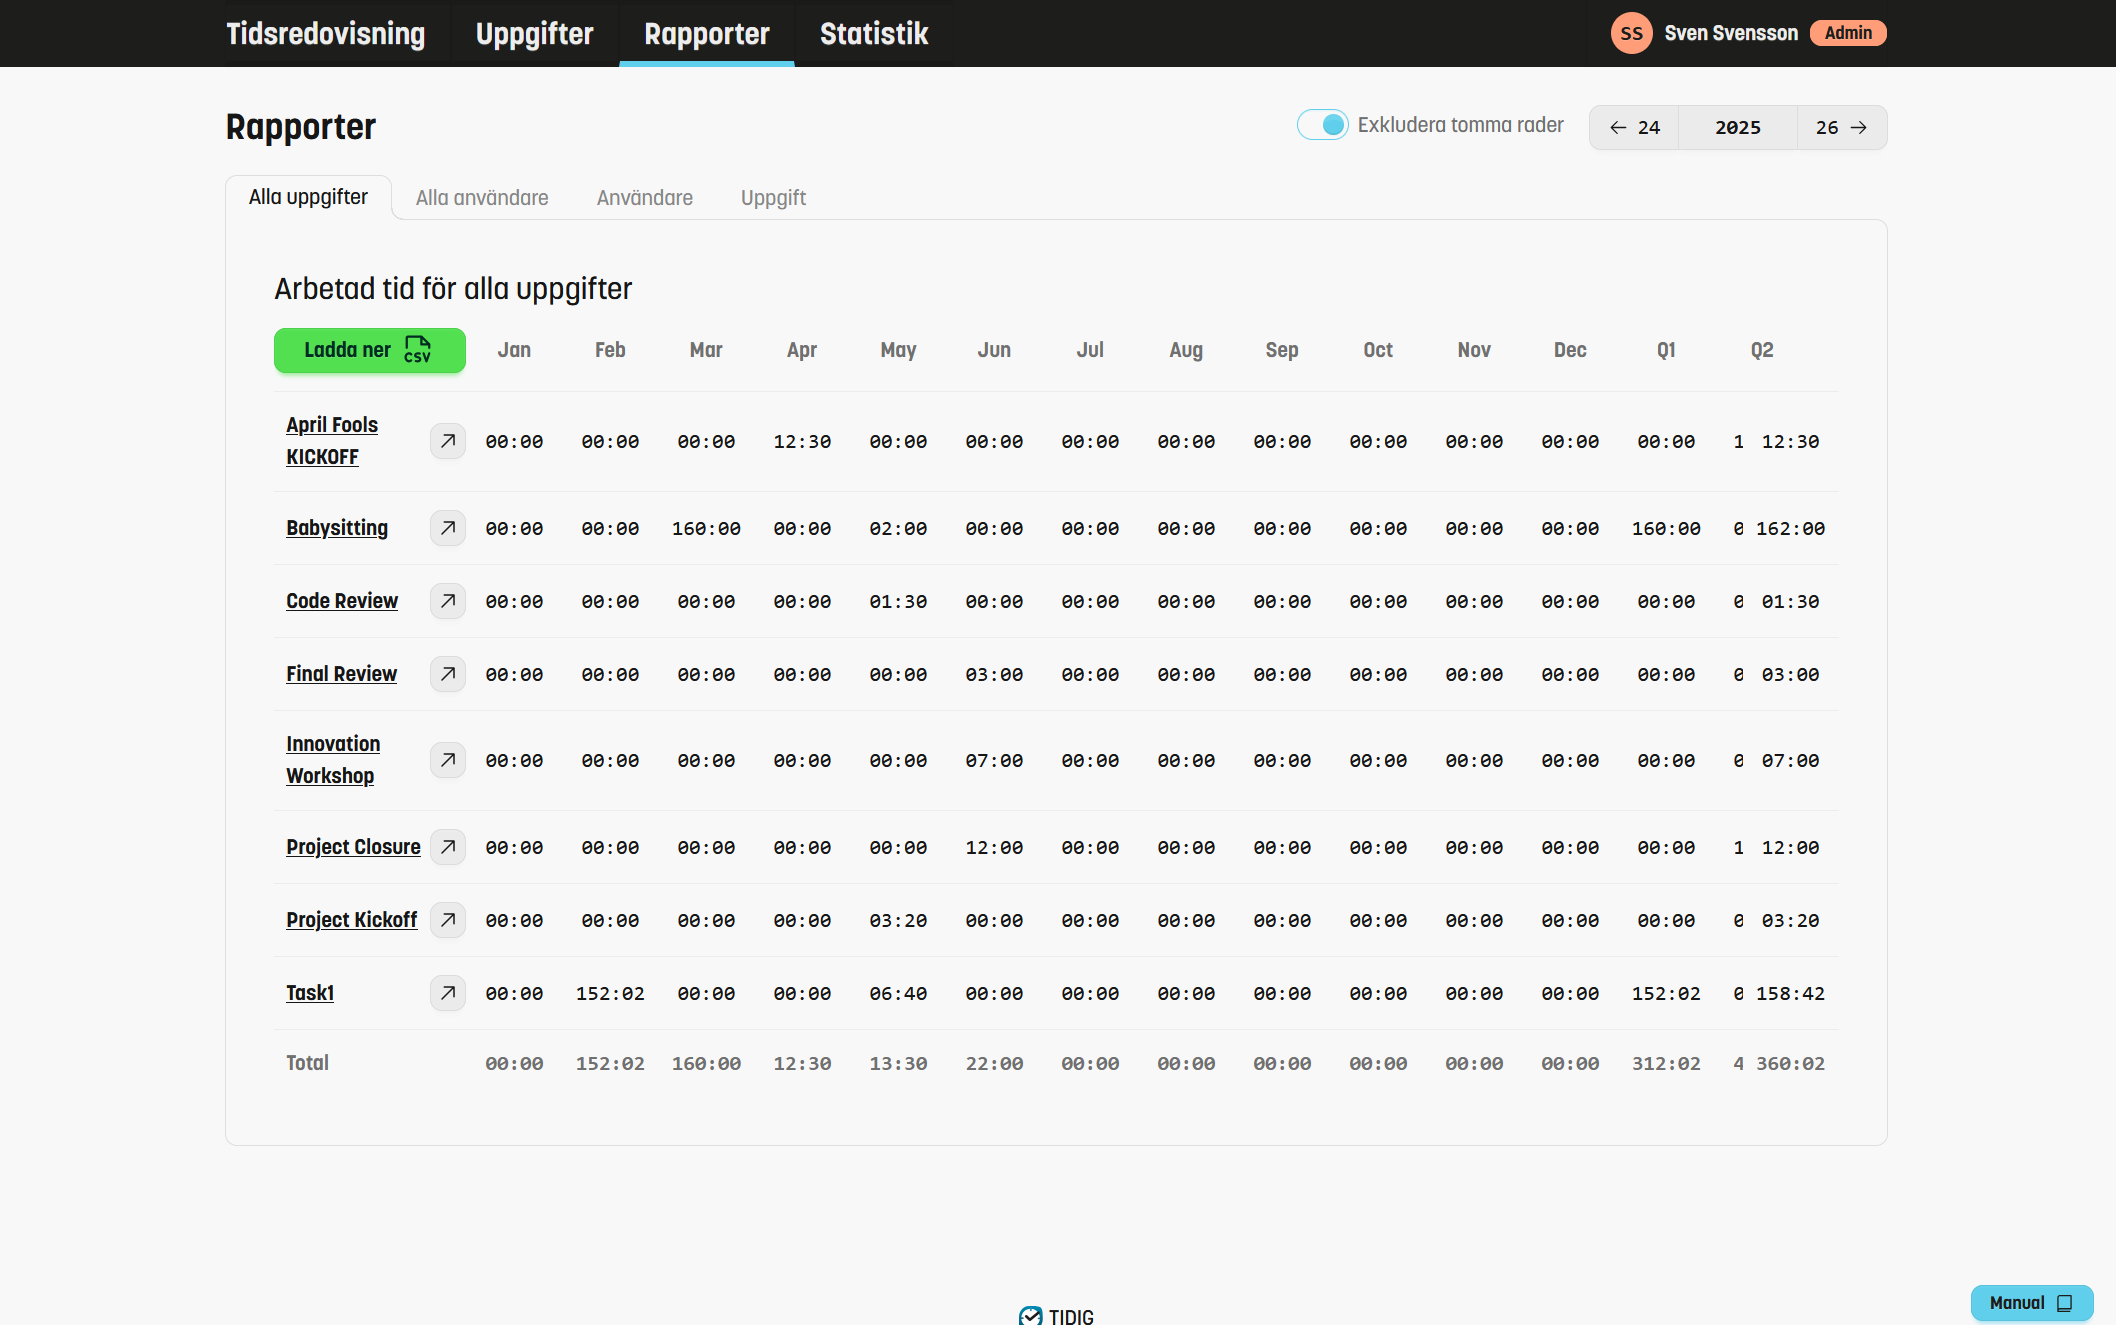Open arrow icon beside April Fools KICKOFF
The image size is (2116, 1325).
[x=447, y=441]
